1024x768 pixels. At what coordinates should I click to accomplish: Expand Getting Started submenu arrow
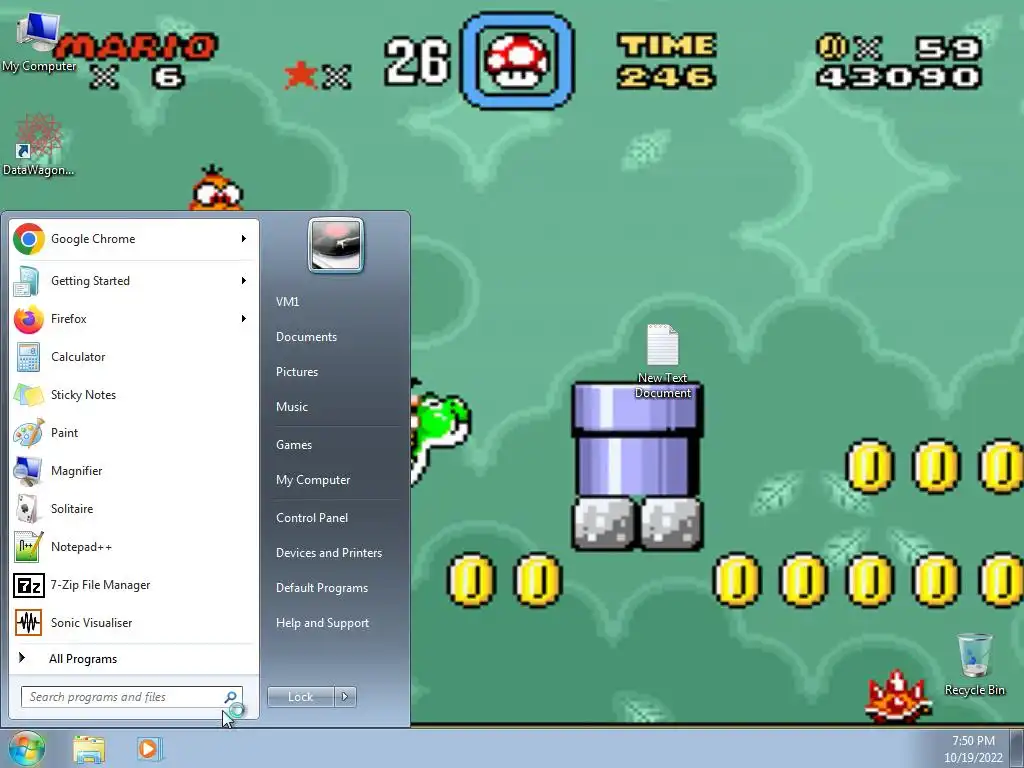(x=244, y=281)
